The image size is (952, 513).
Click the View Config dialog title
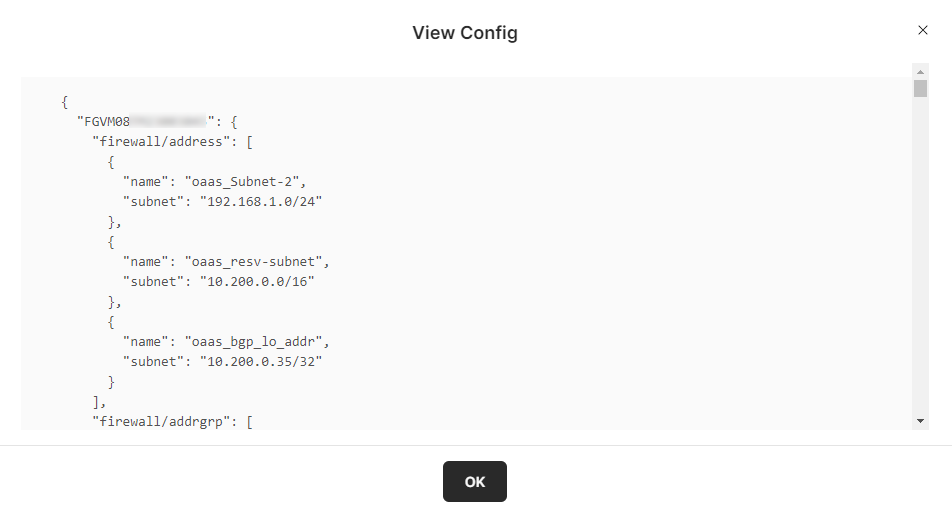coord(465,33)
